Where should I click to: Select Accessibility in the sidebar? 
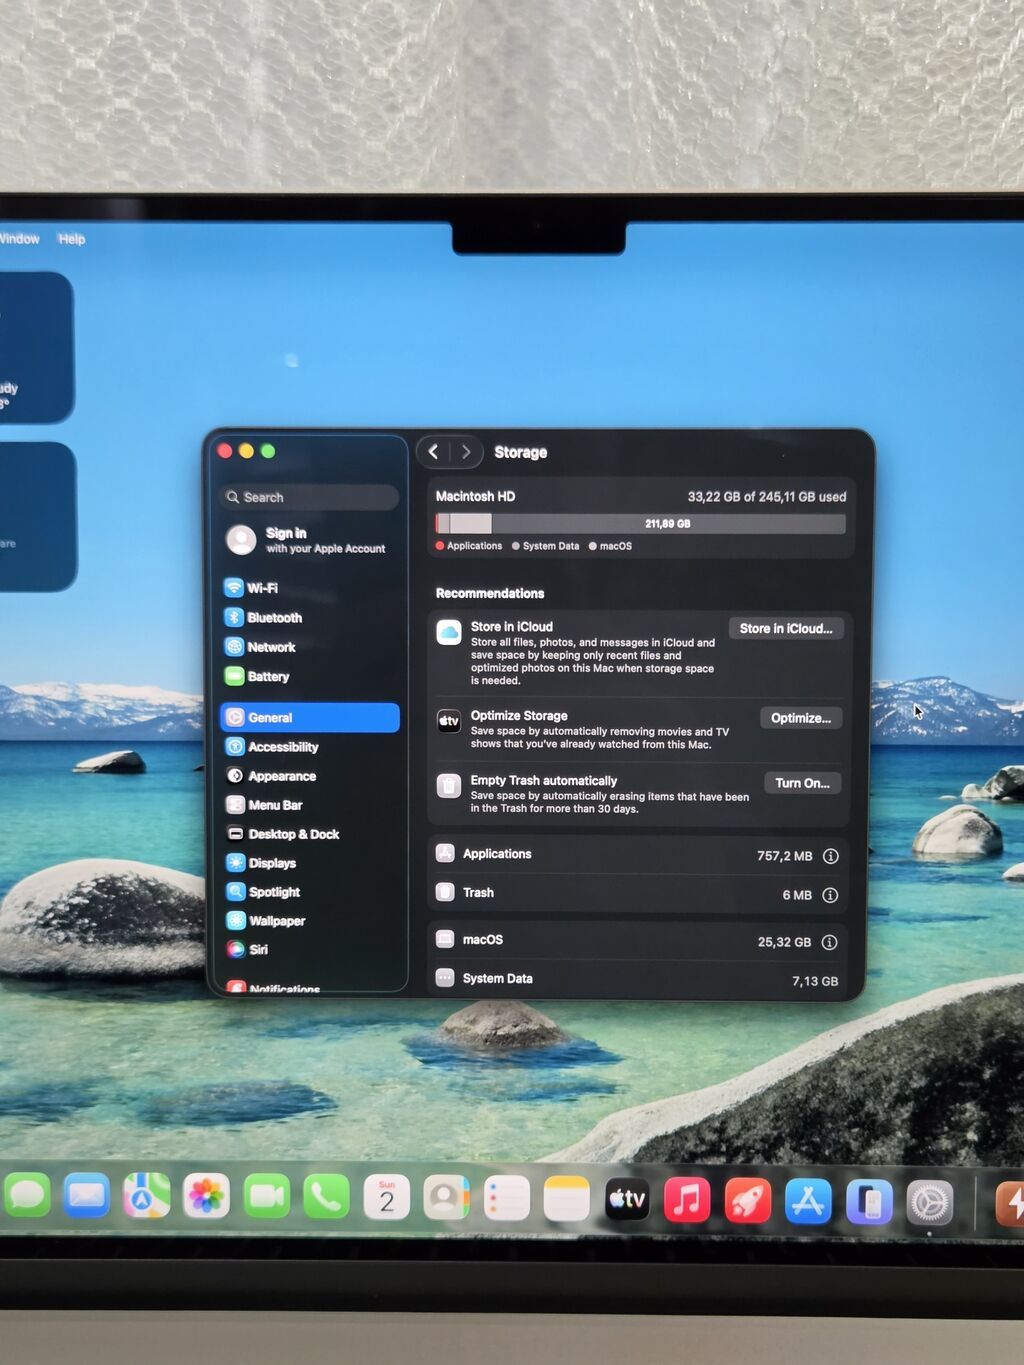point(310,747)
